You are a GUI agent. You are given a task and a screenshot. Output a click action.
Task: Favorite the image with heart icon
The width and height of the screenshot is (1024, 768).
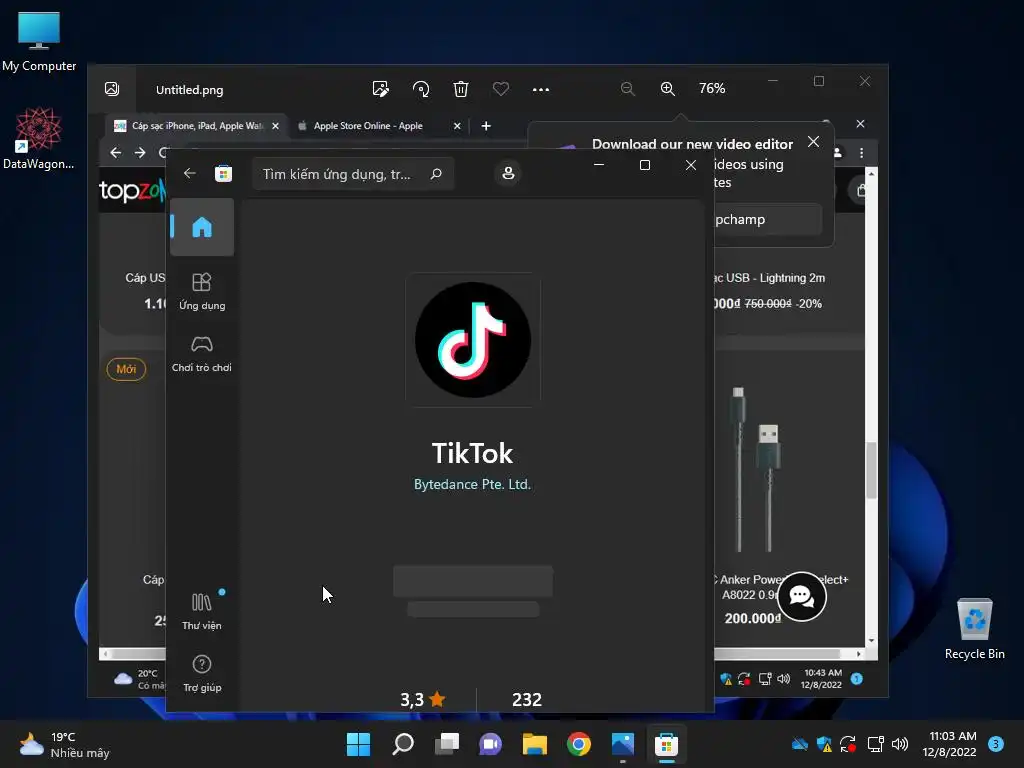(500, 89)
